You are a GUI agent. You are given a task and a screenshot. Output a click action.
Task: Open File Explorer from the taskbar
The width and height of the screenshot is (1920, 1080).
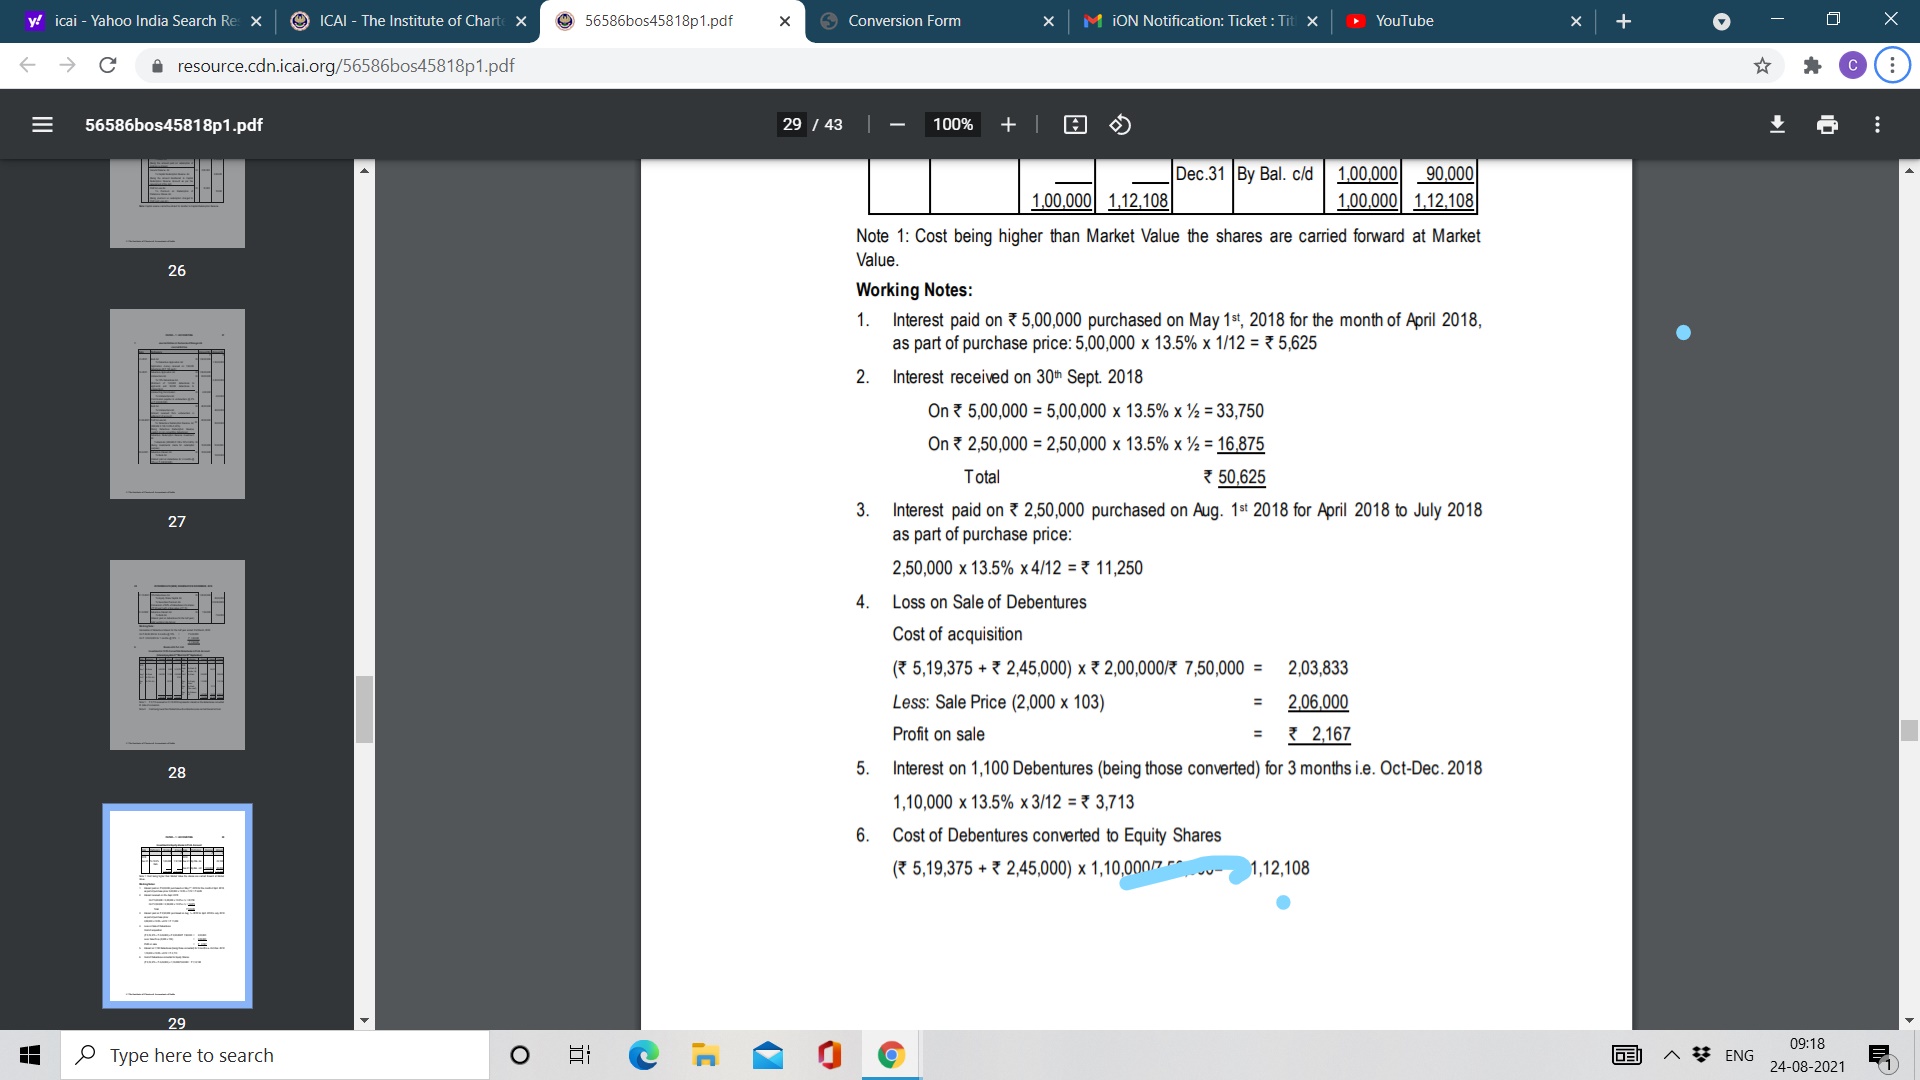pos(706,1055)
